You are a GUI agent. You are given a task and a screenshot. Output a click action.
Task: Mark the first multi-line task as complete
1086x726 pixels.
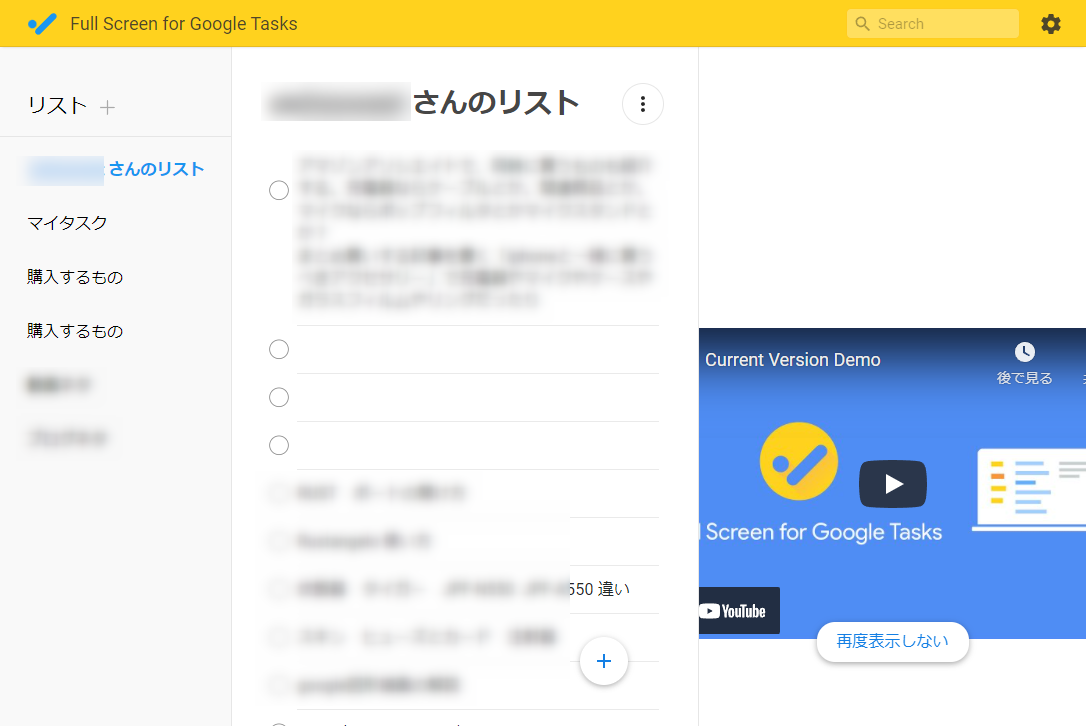coord(279,190)
